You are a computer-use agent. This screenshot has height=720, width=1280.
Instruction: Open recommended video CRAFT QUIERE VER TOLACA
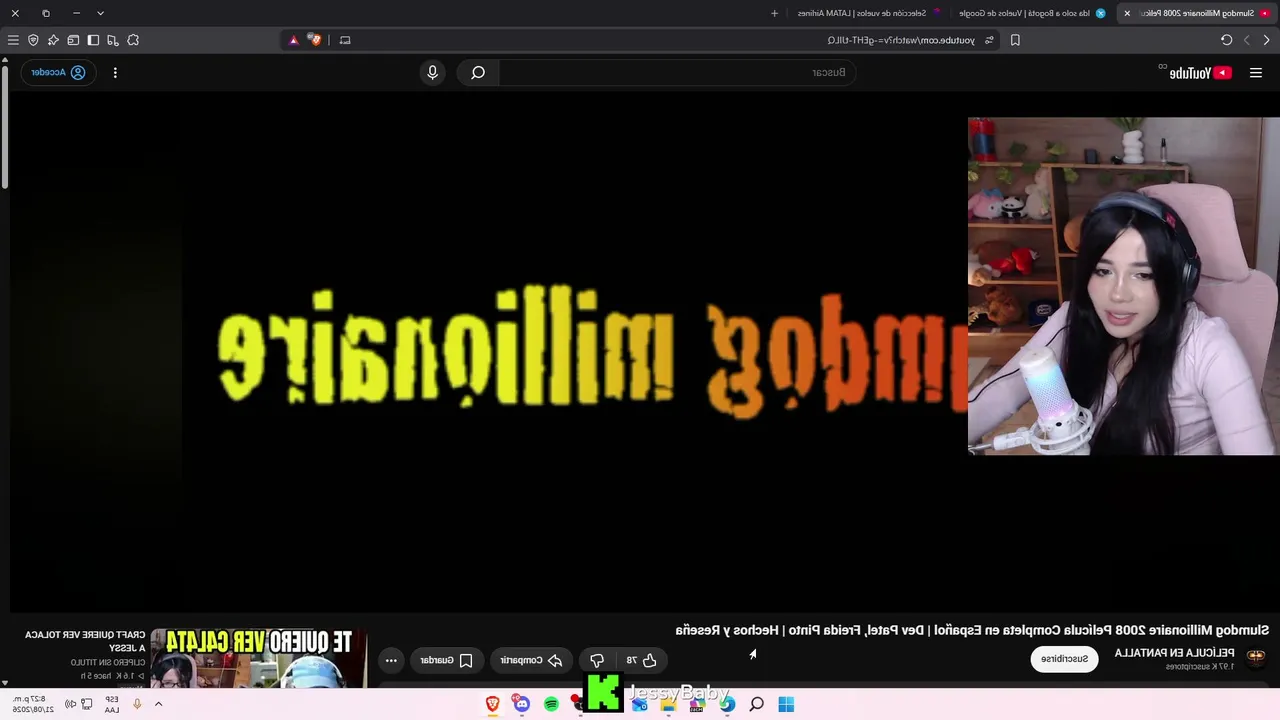[85, 641]
